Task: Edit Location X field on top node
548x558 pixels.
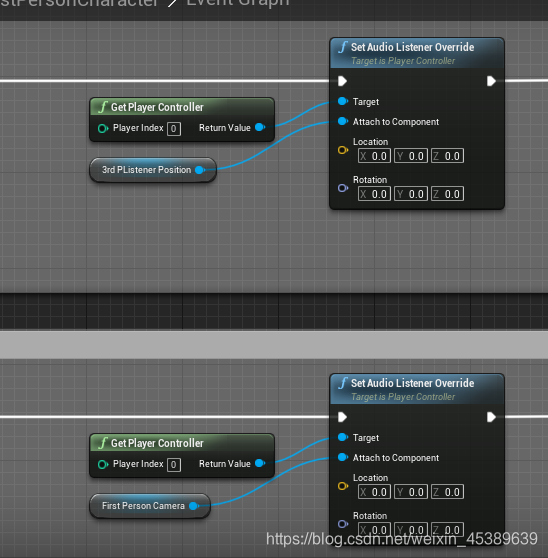Action: click(x=374, y=156)
